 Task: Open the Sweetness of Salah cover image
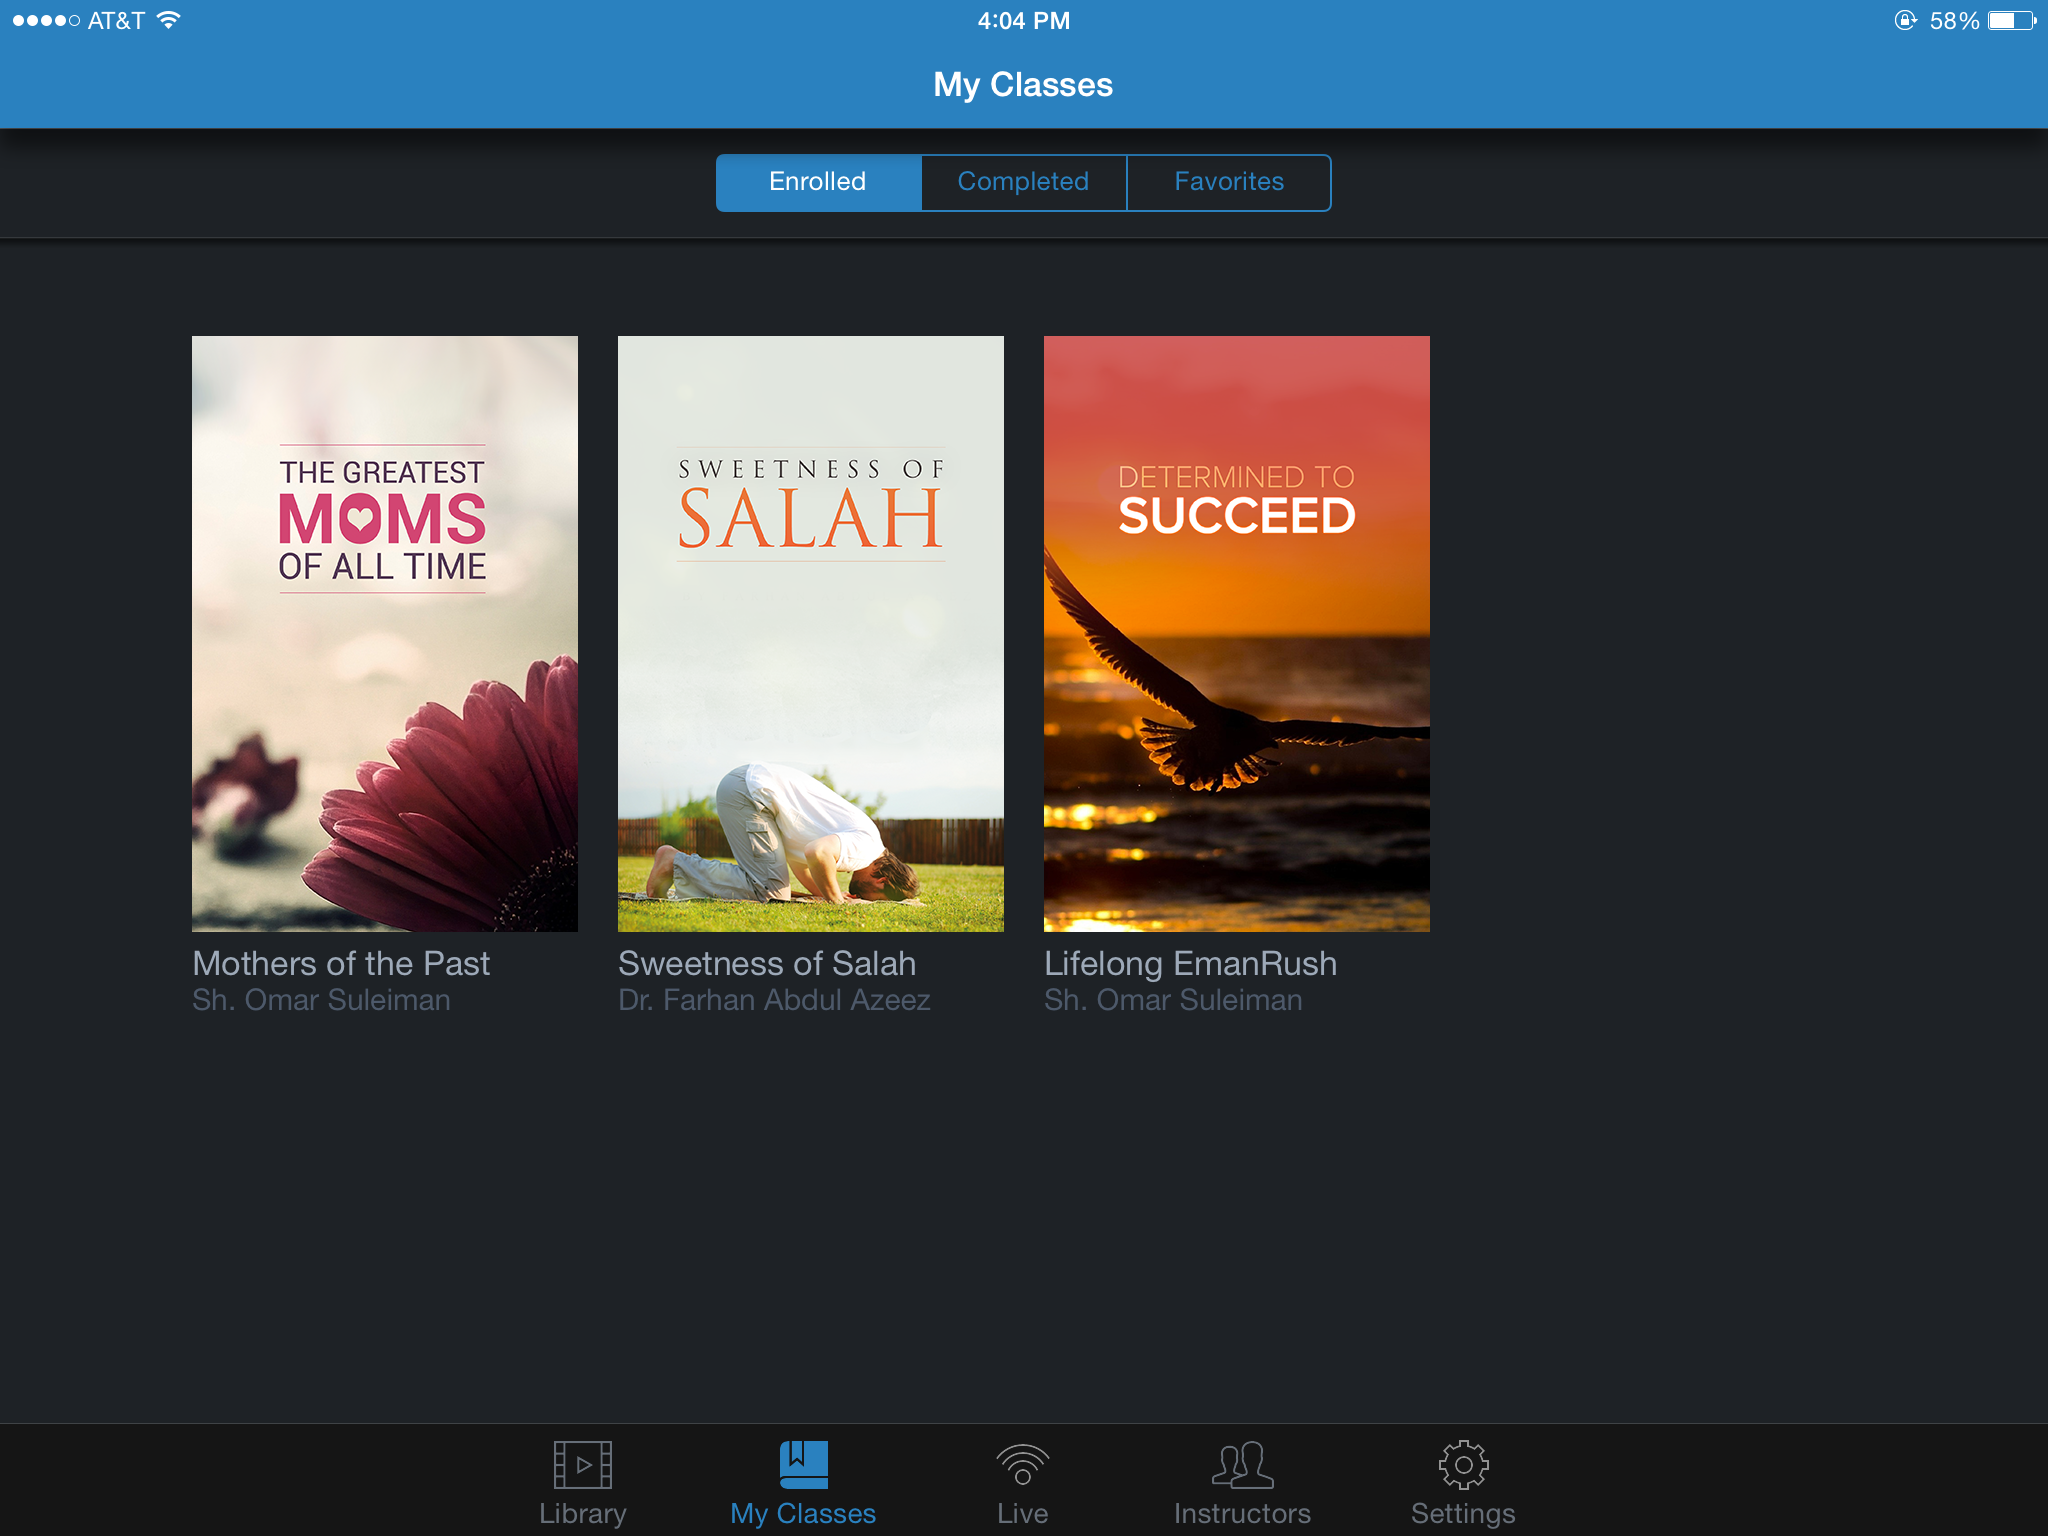point(811,634)
